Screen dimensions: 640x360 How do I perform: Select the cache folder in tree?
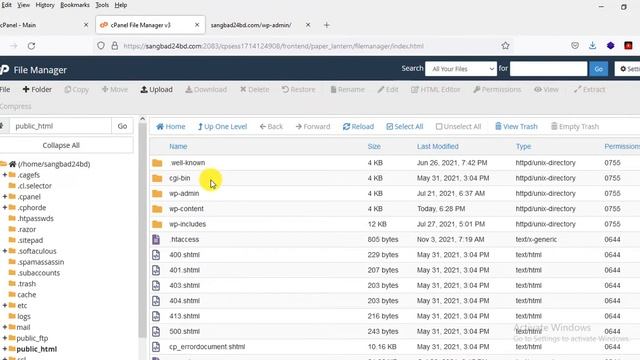click(27, 295)
